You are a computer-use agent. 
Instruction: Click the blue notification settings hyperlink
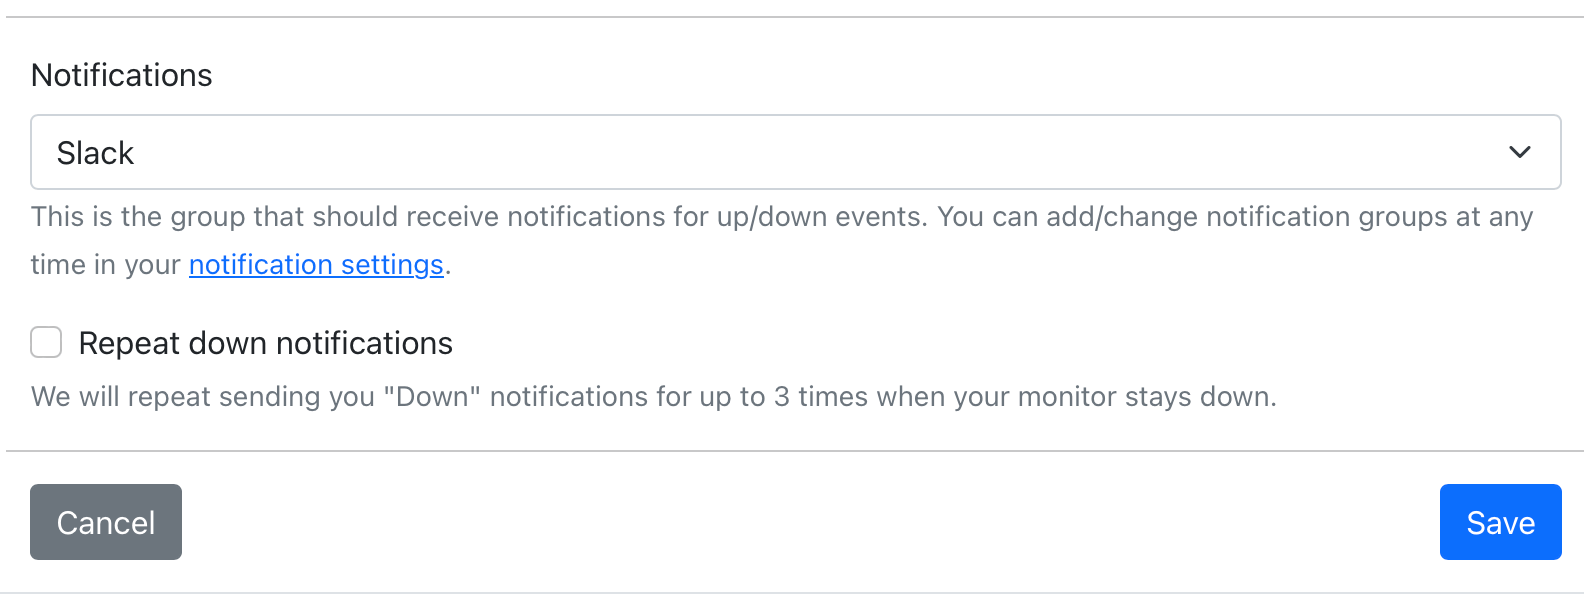coord(316,264)
